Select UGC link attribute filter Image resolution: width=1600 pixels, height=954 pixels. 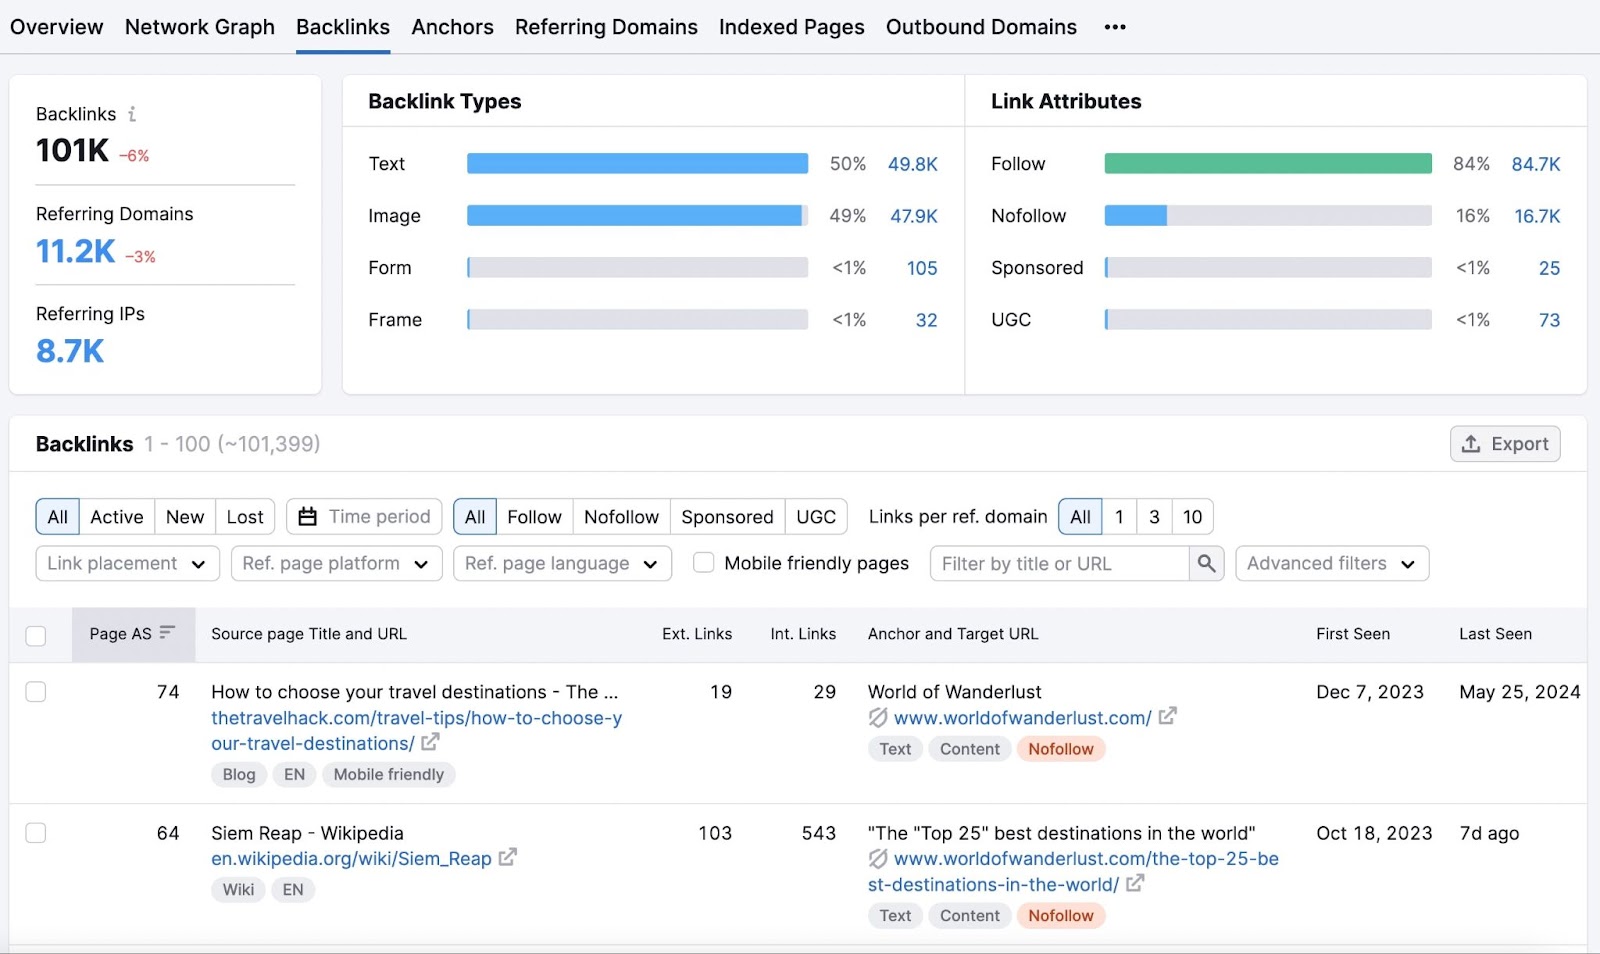click(x=816, y=517)
